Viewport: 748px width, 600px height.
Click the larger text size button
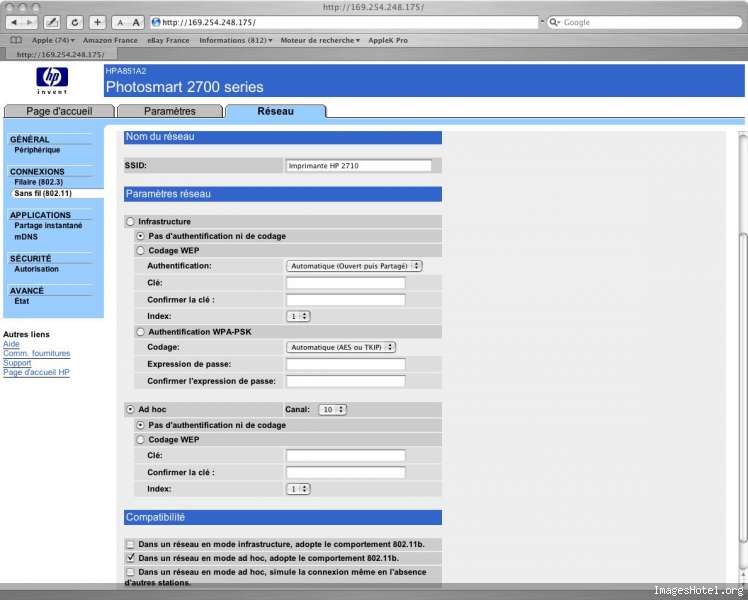tap(137, 22)
